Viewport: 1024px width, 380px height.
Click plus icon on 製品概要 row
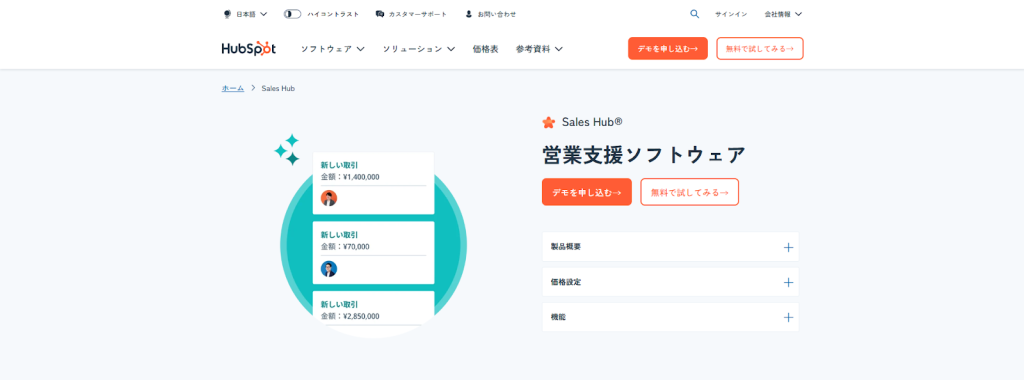[788, 247]
